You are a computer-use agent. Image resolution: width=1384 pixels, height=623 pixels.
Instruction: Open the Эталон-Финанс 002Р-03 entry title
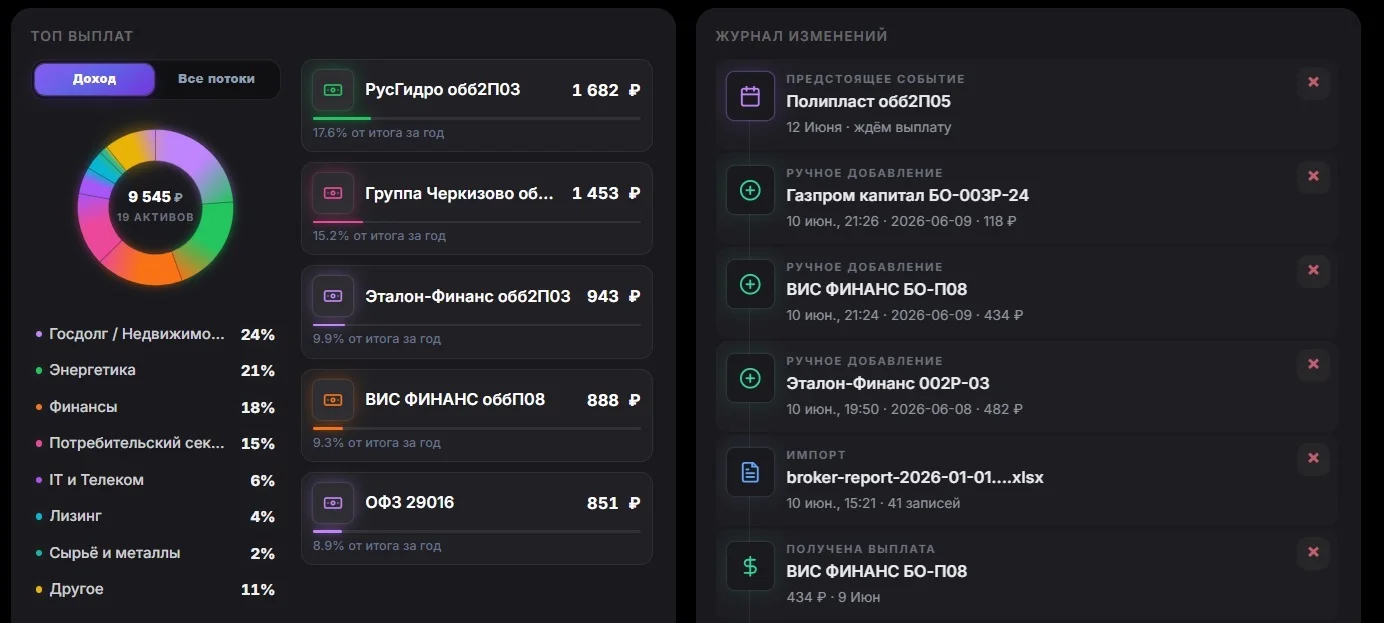888,383
